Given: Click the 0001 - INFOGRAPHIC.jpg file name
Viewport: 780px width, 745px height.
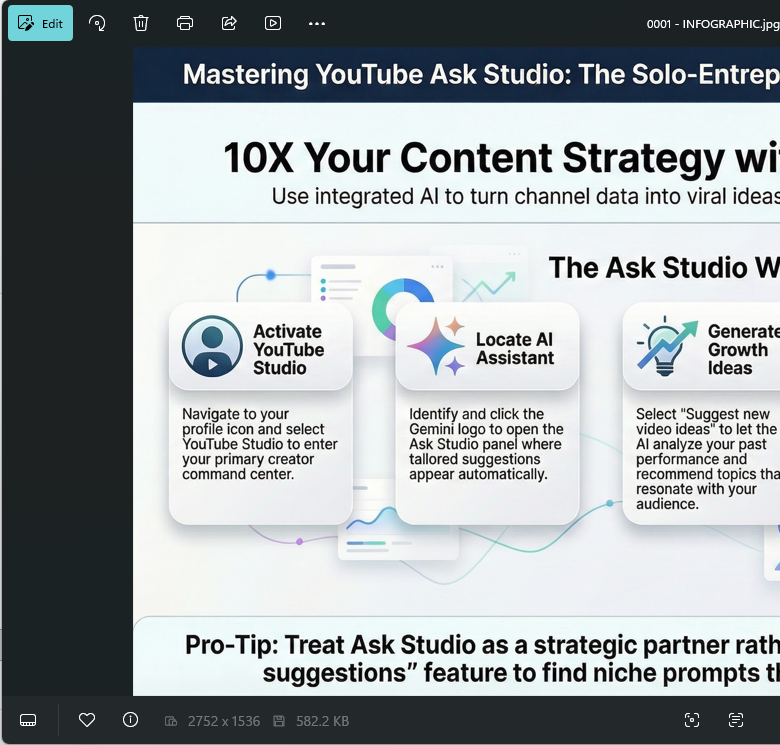Looking at the screenshot, I should (712, 23).
